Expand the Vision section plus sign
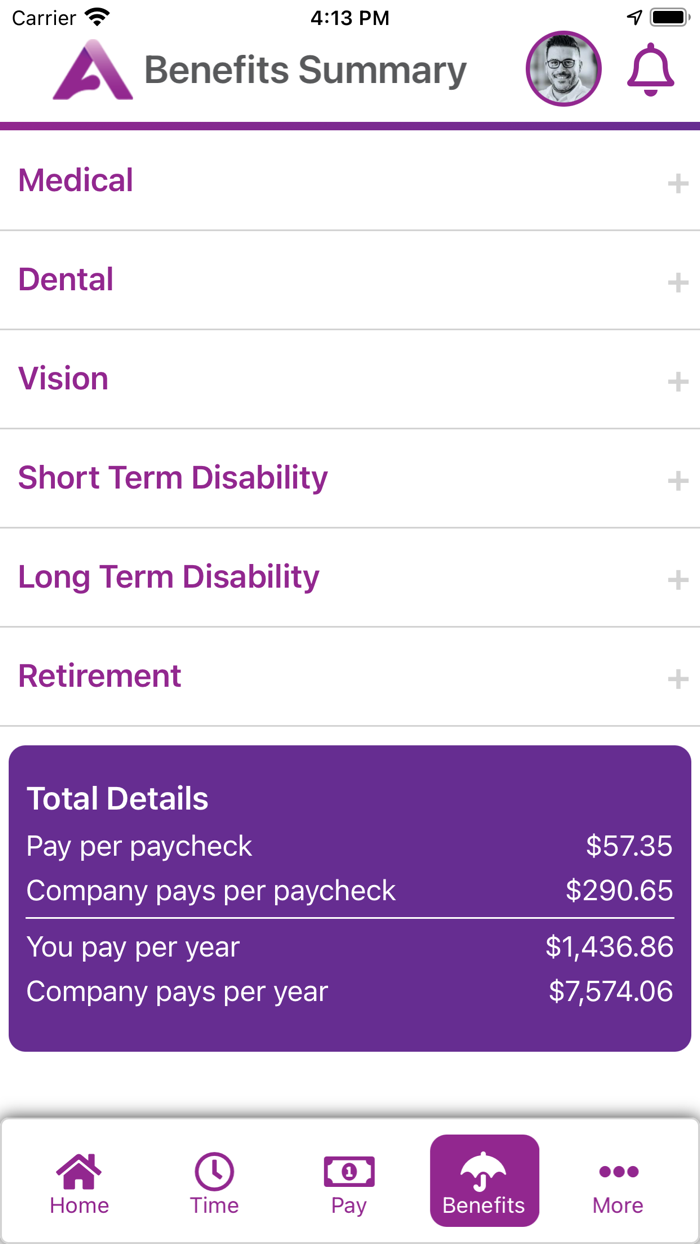 coord(678,382)
